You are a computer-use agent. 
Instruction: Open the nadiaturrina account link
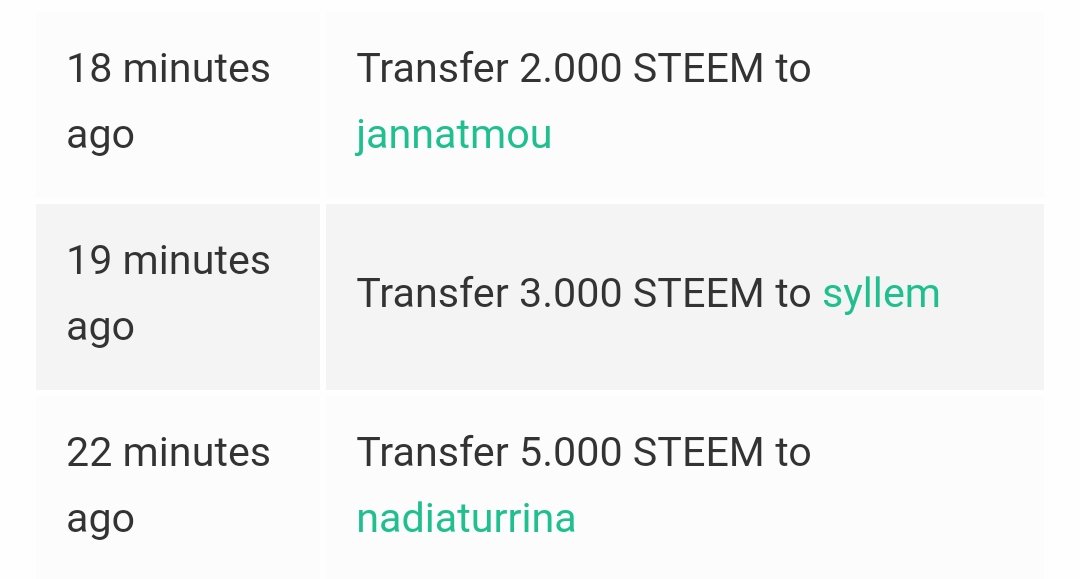[466, 518]
